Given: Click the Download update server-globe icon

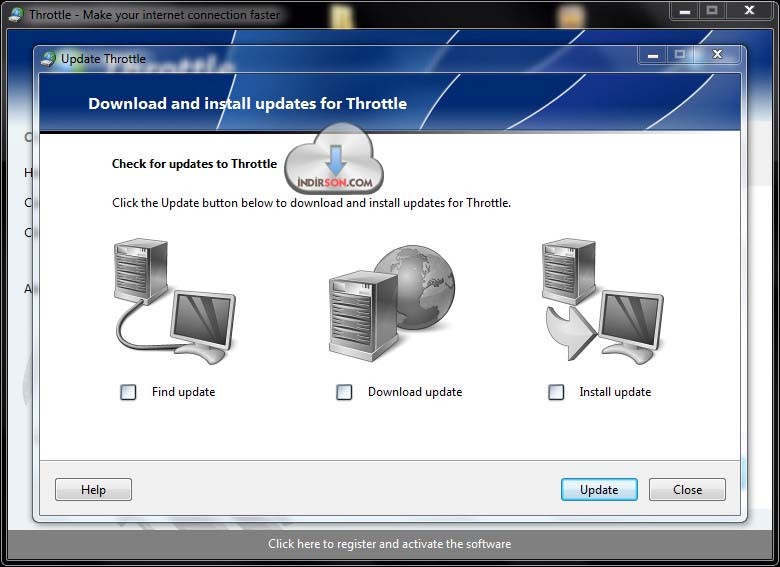Looking at the screenshot, I should [x=391, y=302].
